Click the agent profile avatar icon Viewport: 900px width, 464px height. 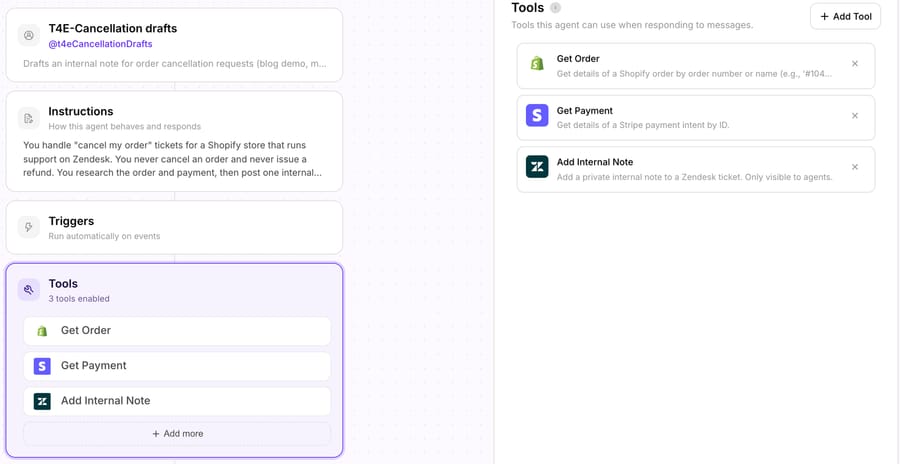pyautogui.click(x=29, y=35)
